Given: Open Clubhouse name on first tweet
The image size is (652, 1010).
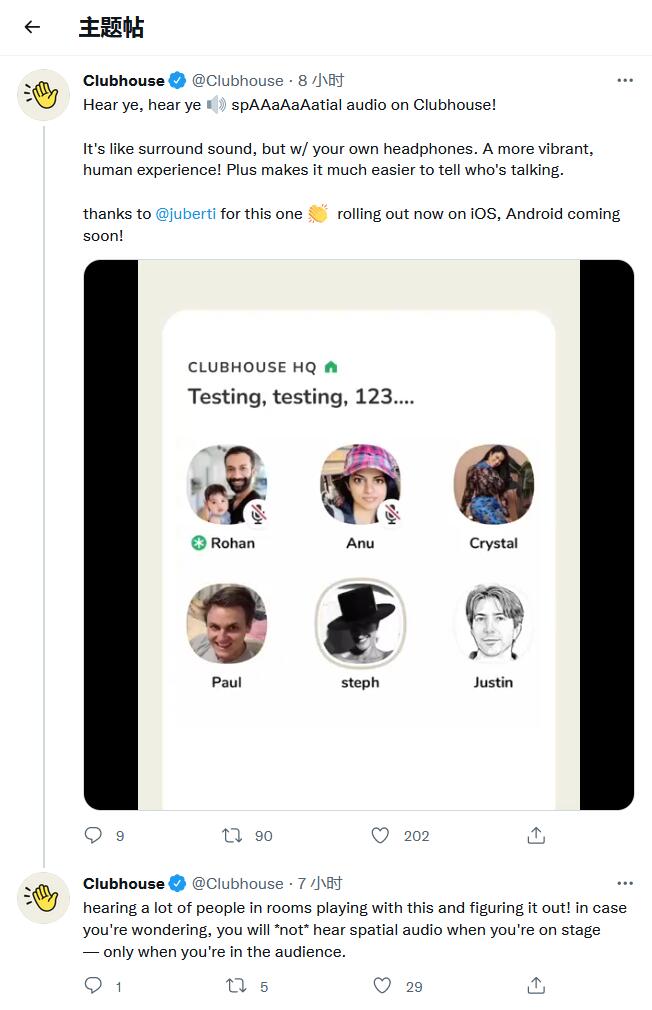Looking at the screenshot, I should click(x=124, y=80).
